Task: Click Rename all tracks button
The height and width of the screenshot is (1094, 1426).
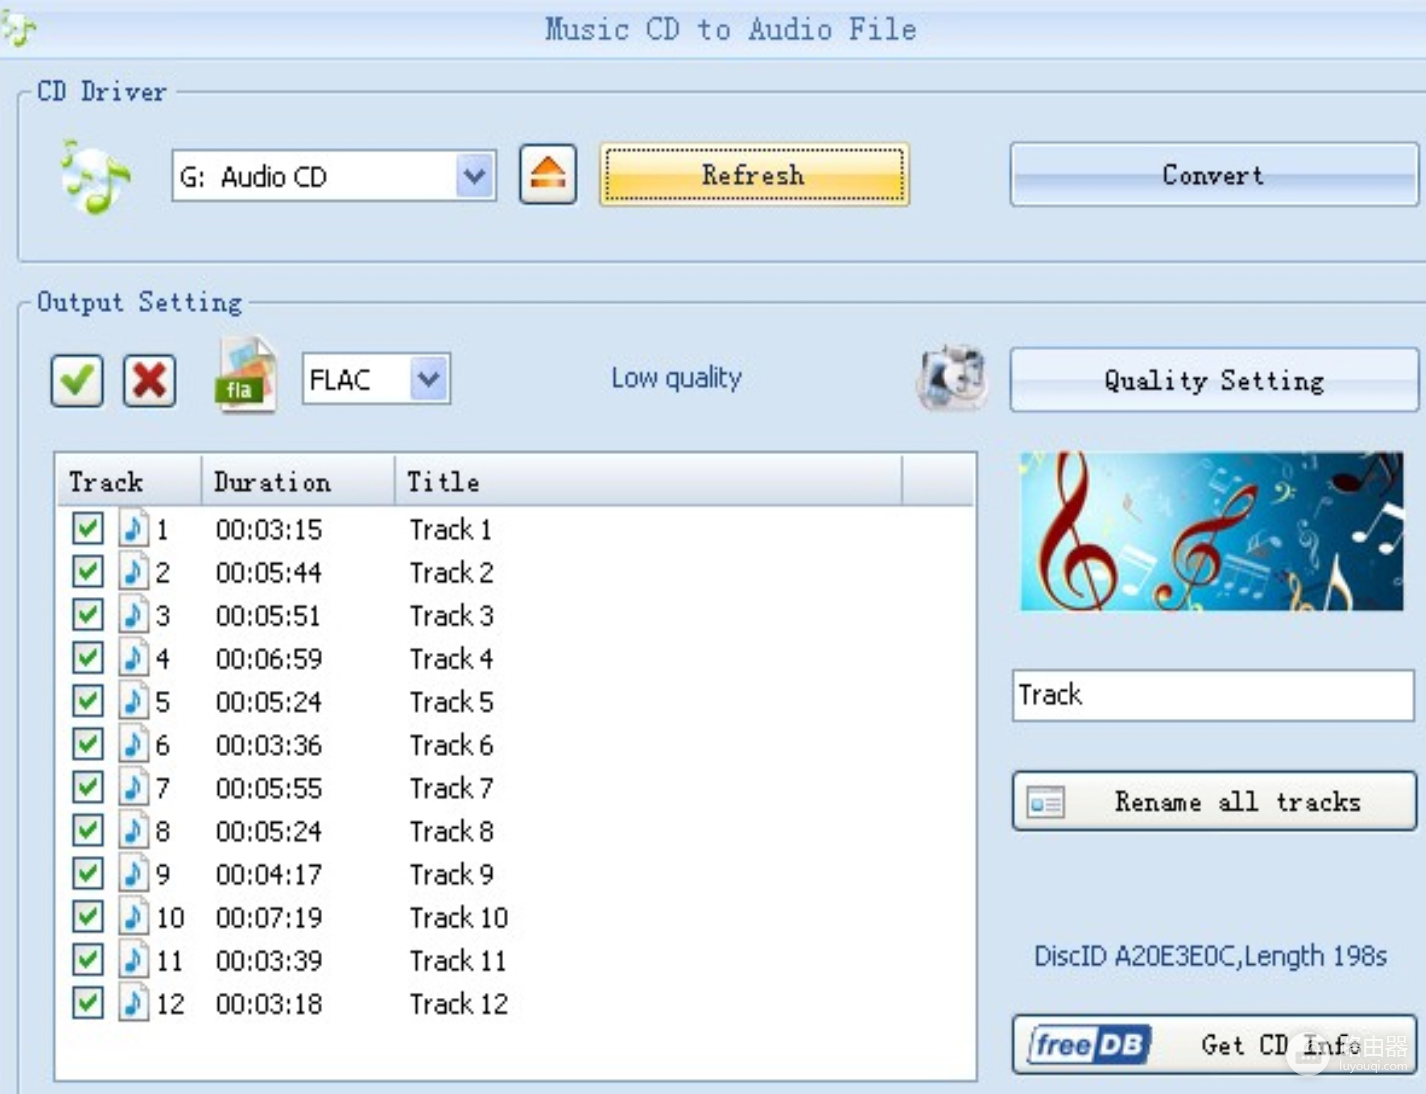Action: (1214, 801)
